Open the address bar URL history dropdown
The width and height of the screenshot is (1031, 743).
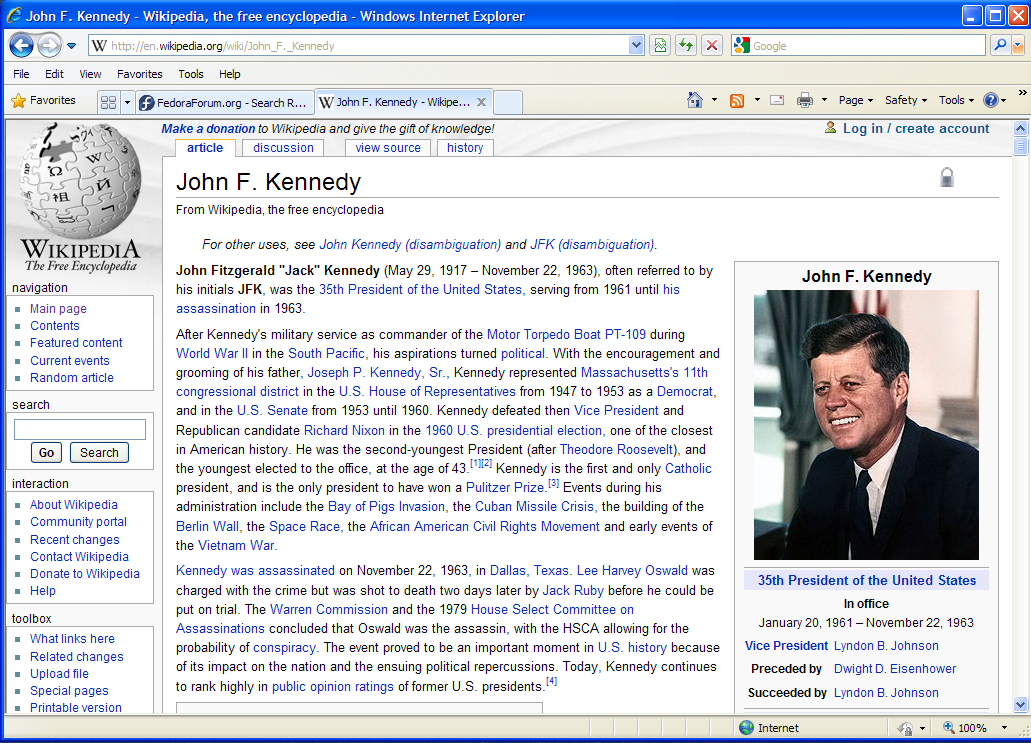[x=636, y=45]
